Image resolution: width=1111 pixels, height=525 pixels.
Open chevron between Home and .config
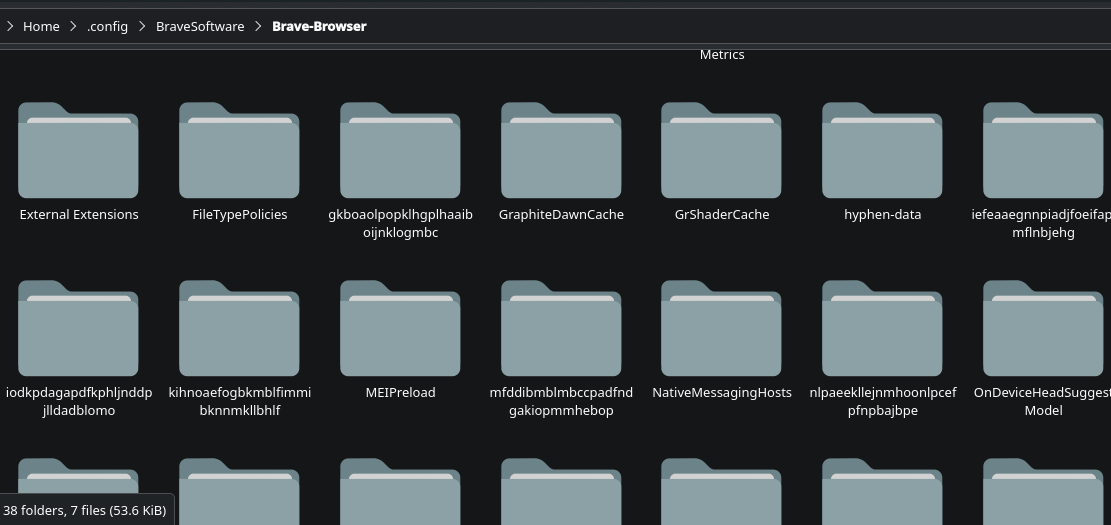click(x=73, y=26)
